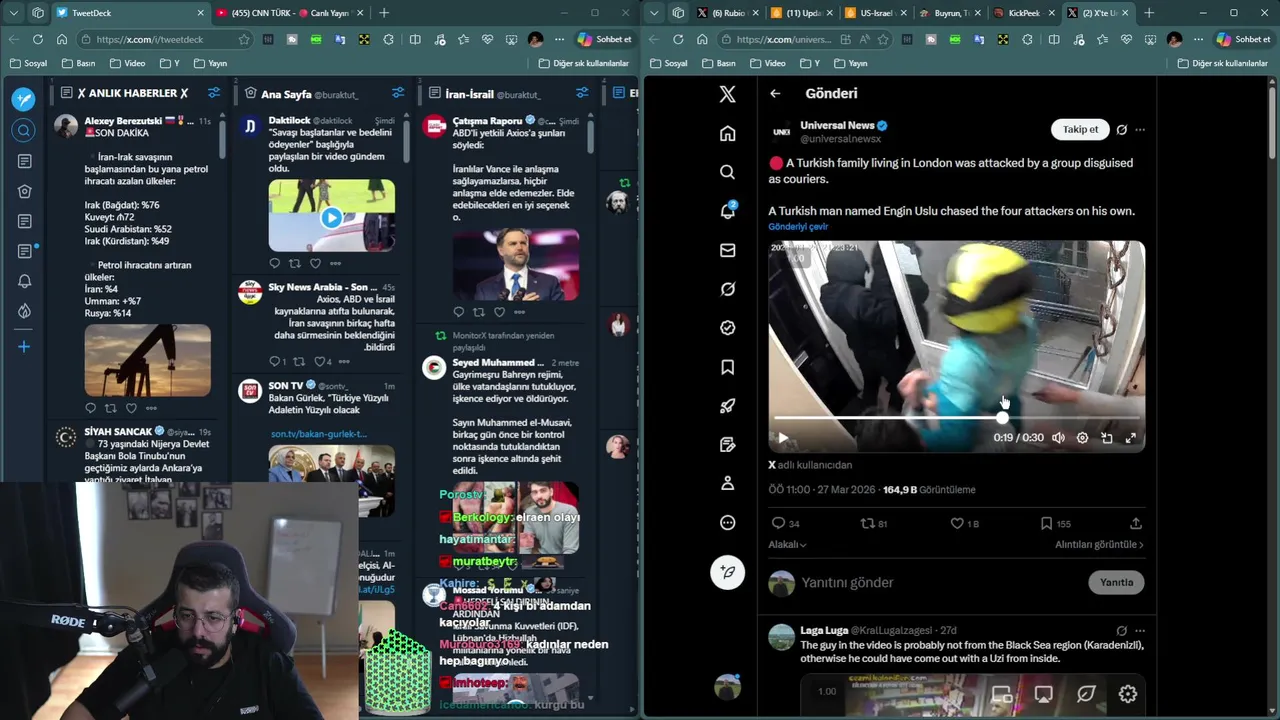Play Daktilock video thumbnail in Ana Sayfa

331,217
